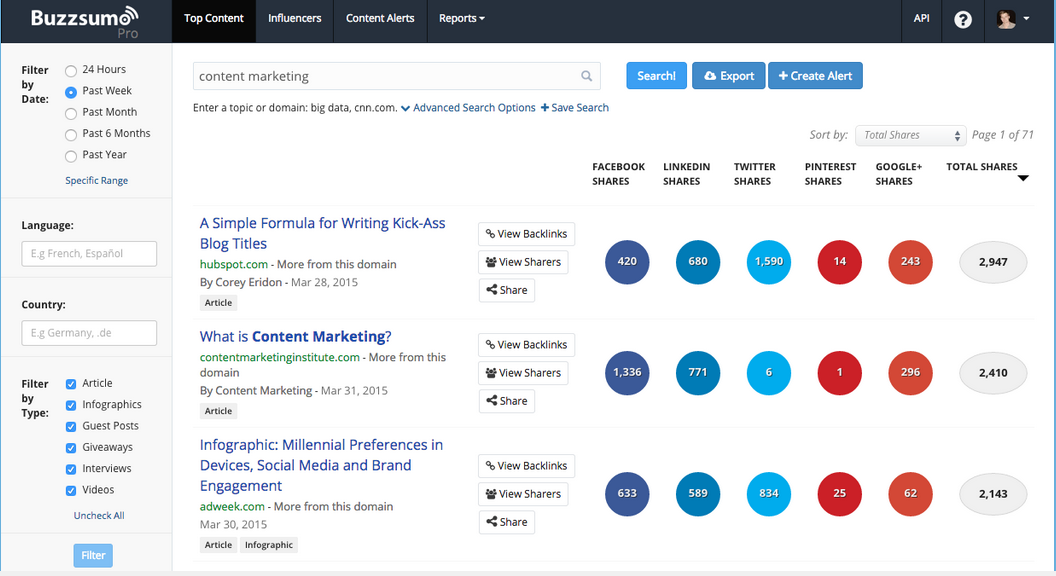View Backlinks for Kick-Ass Blog Titles article
Screen dimensions: 1056x576
[x=527, y=234]
